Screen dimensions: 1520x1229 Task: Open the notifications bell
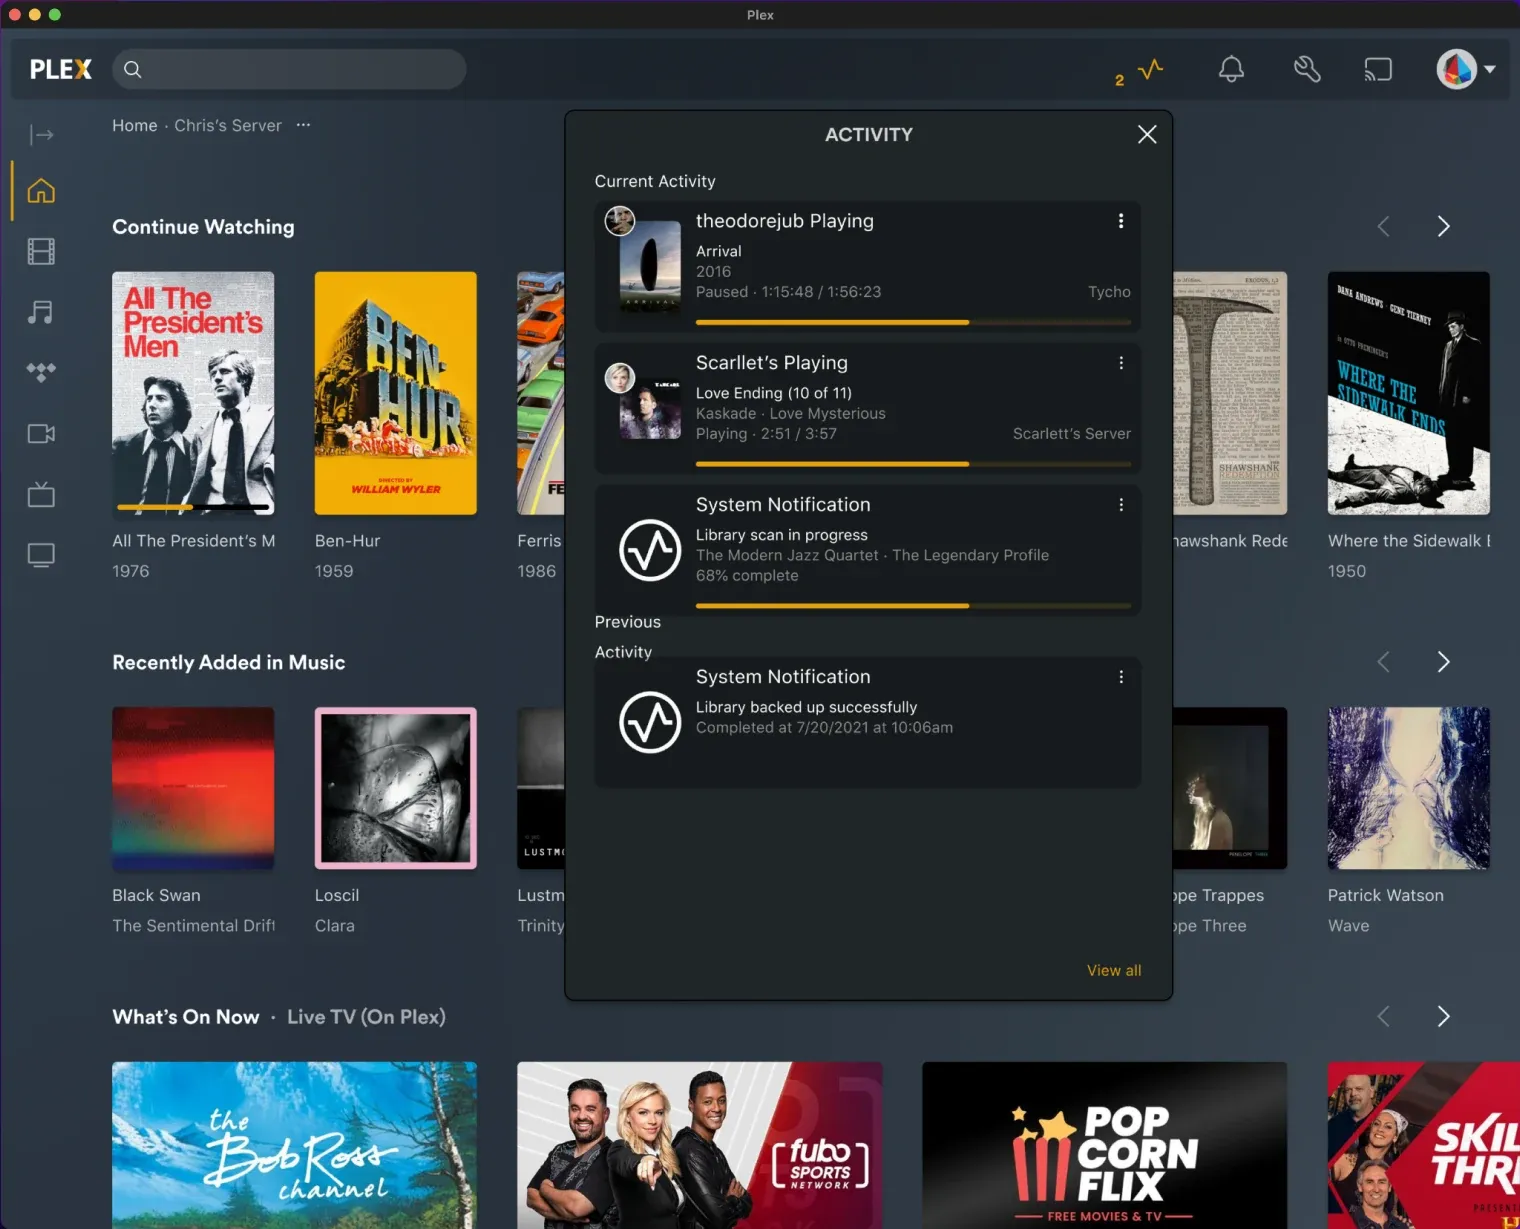(x=1231, y=69)
